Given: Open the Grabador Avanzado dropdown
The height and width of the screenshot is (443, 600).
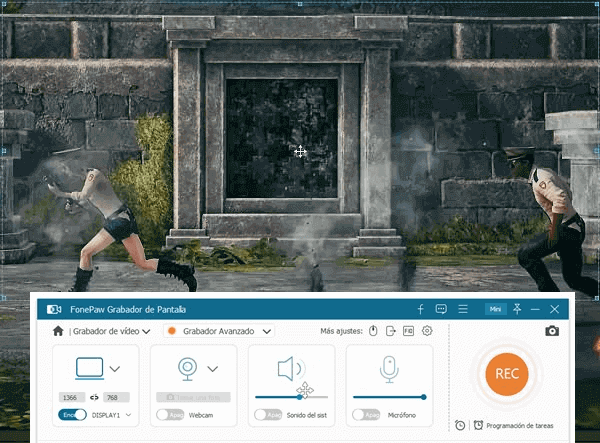Looking at the screenshot, I should tap(219, 331).
